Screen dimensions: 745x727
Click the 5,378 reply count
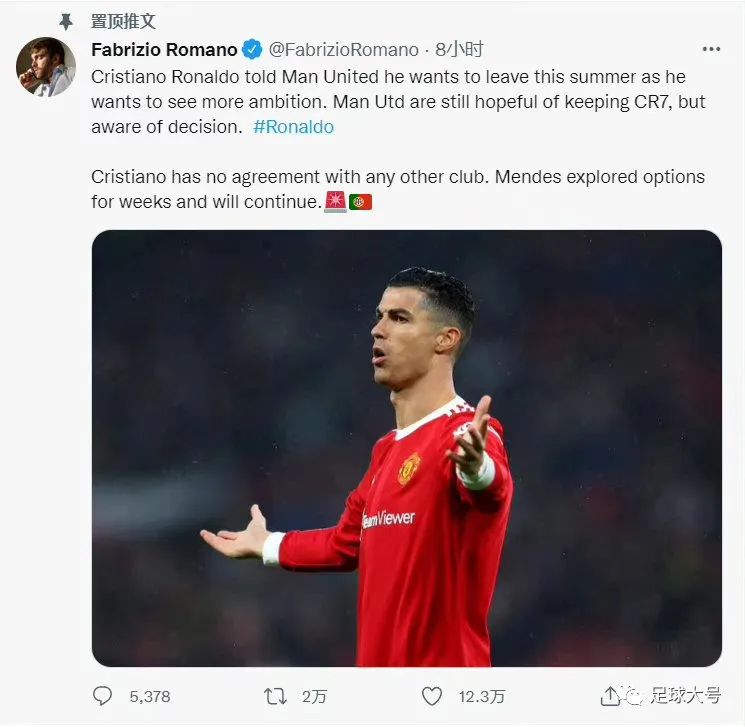tap(150, 696)
